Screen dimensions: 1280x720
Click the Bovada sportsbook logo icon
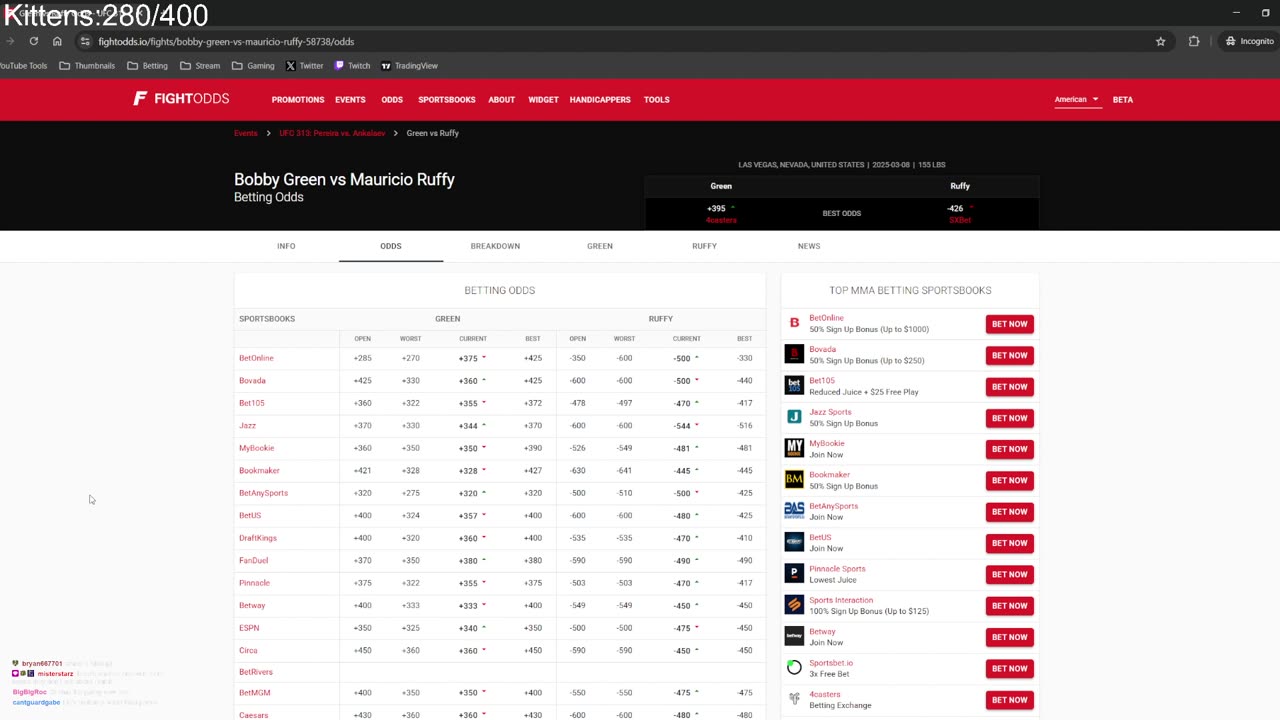pyautogui.click(x=794, y=354)
